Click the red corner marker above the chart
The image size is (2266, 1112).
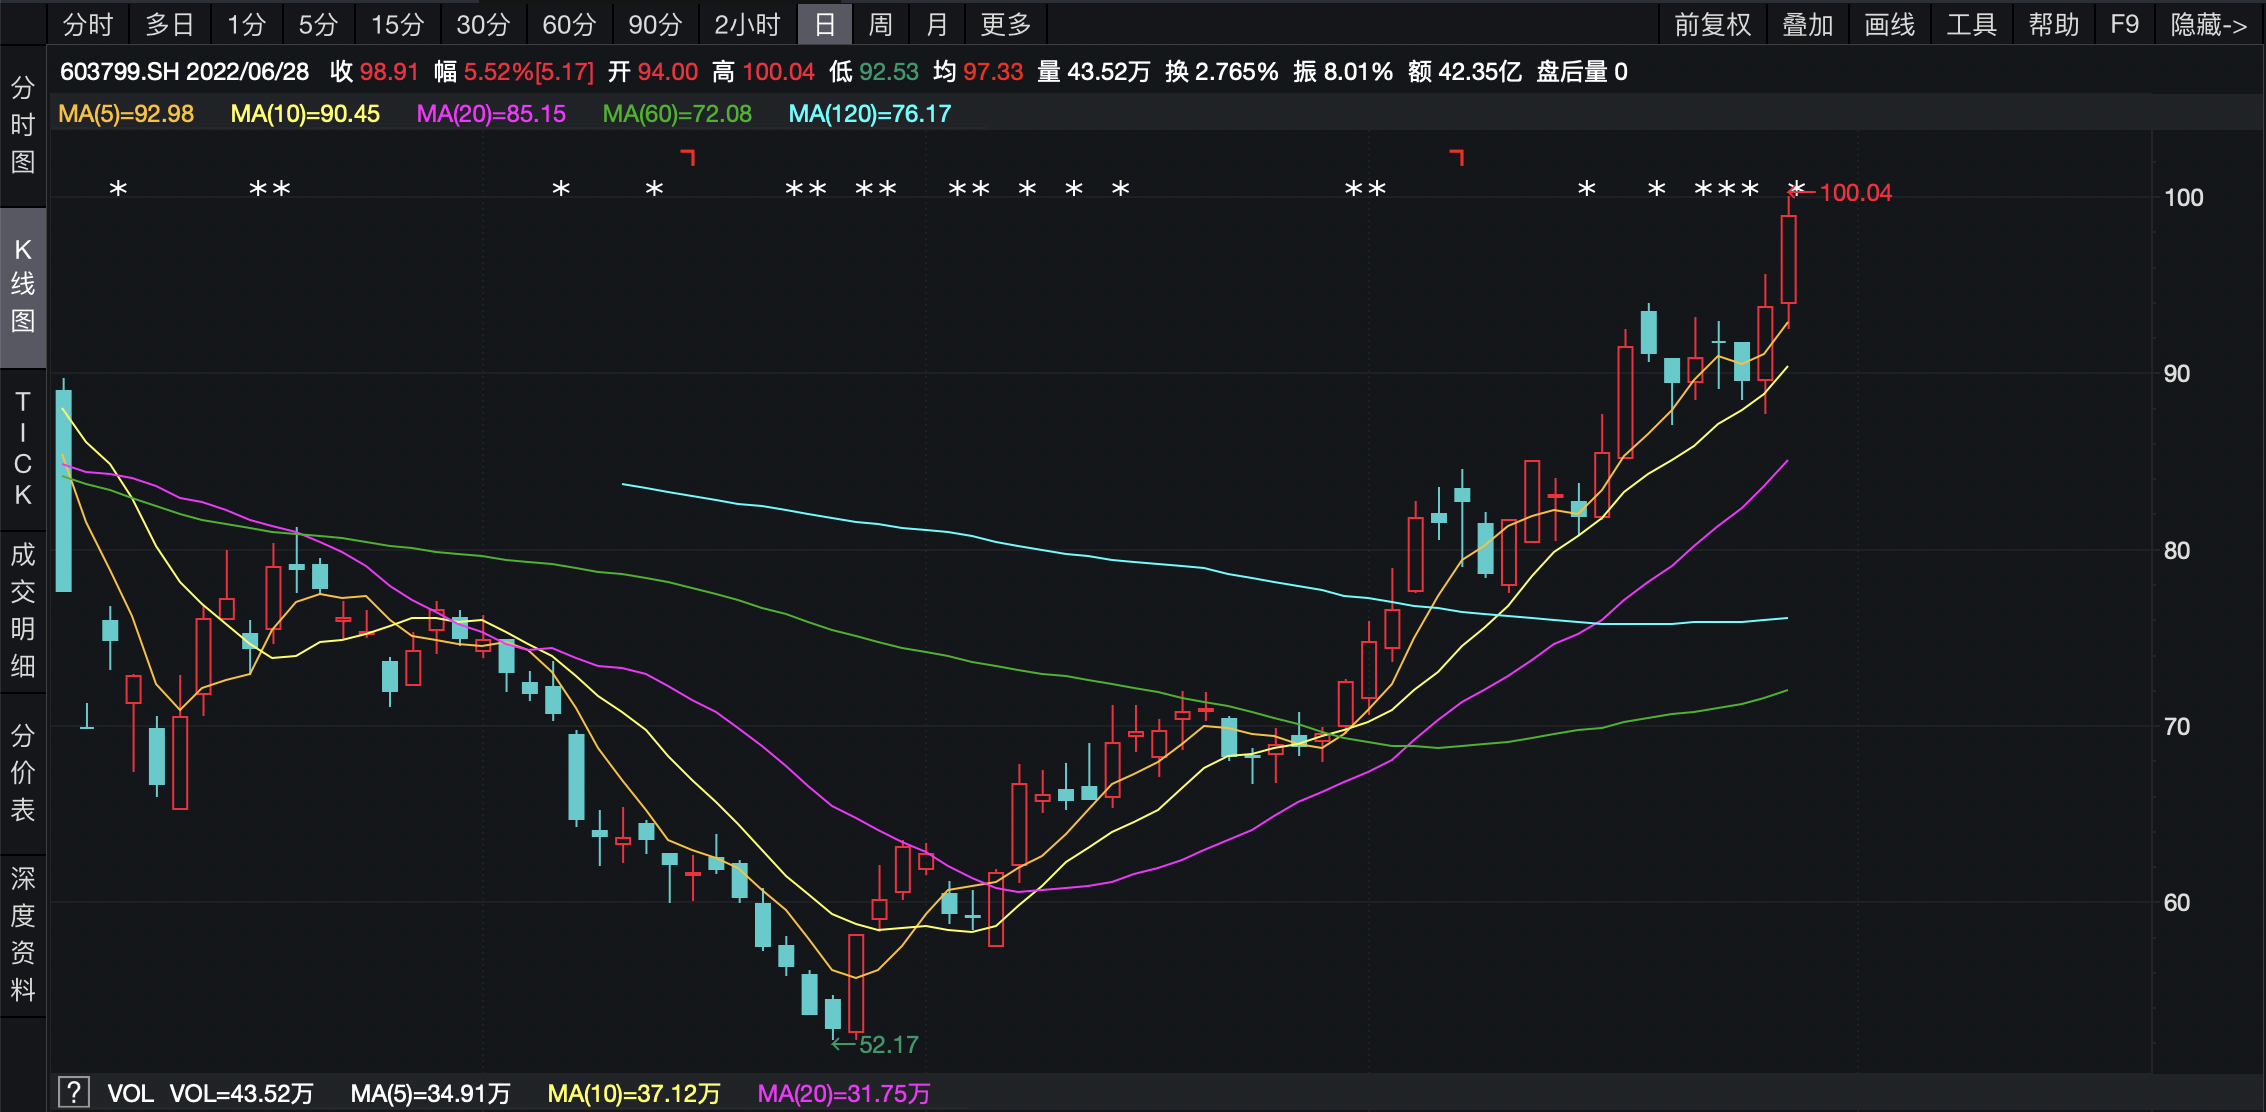[687, 157]
